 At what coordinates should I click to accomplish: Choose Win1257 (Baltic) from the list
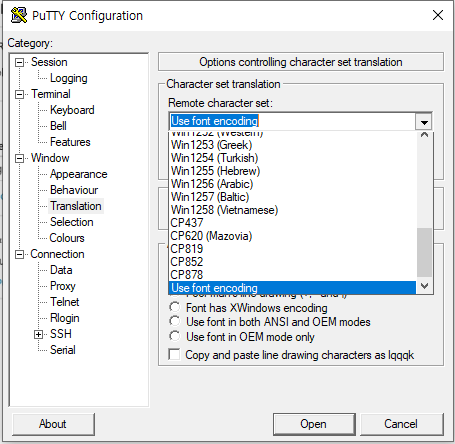tap(293, 197)
